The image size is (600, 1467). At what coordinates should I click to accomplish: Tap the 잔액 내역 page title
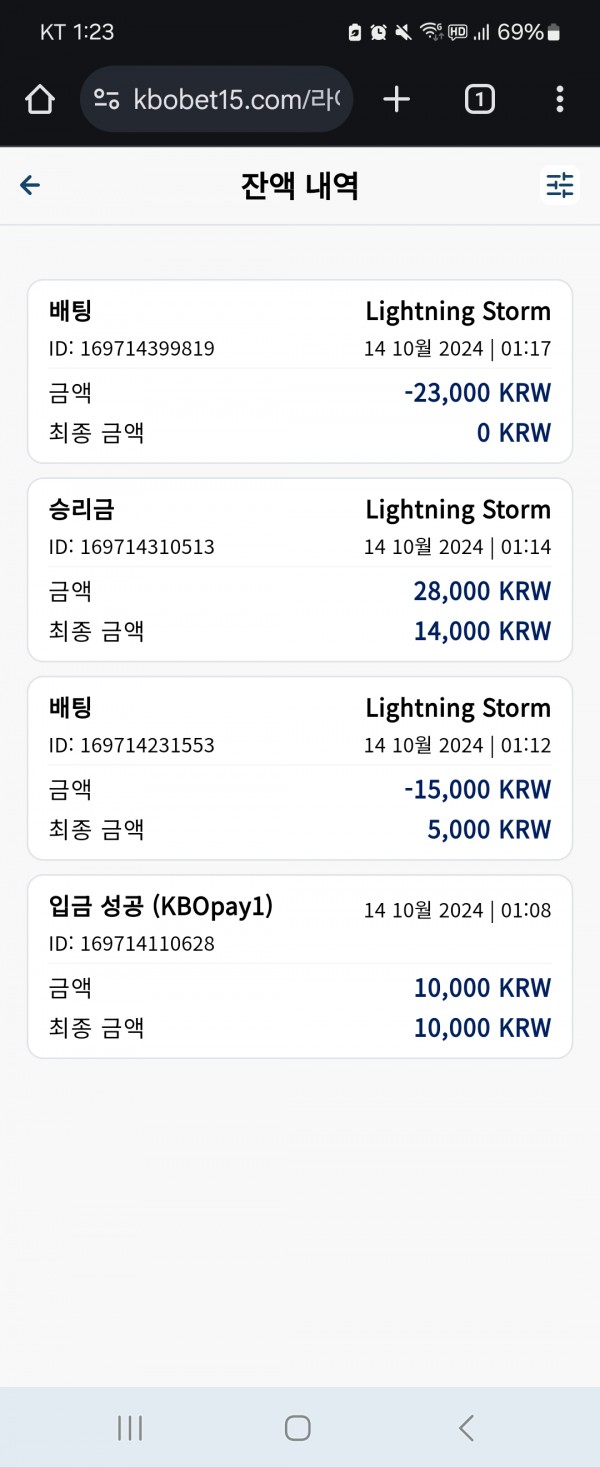point(299,186)
